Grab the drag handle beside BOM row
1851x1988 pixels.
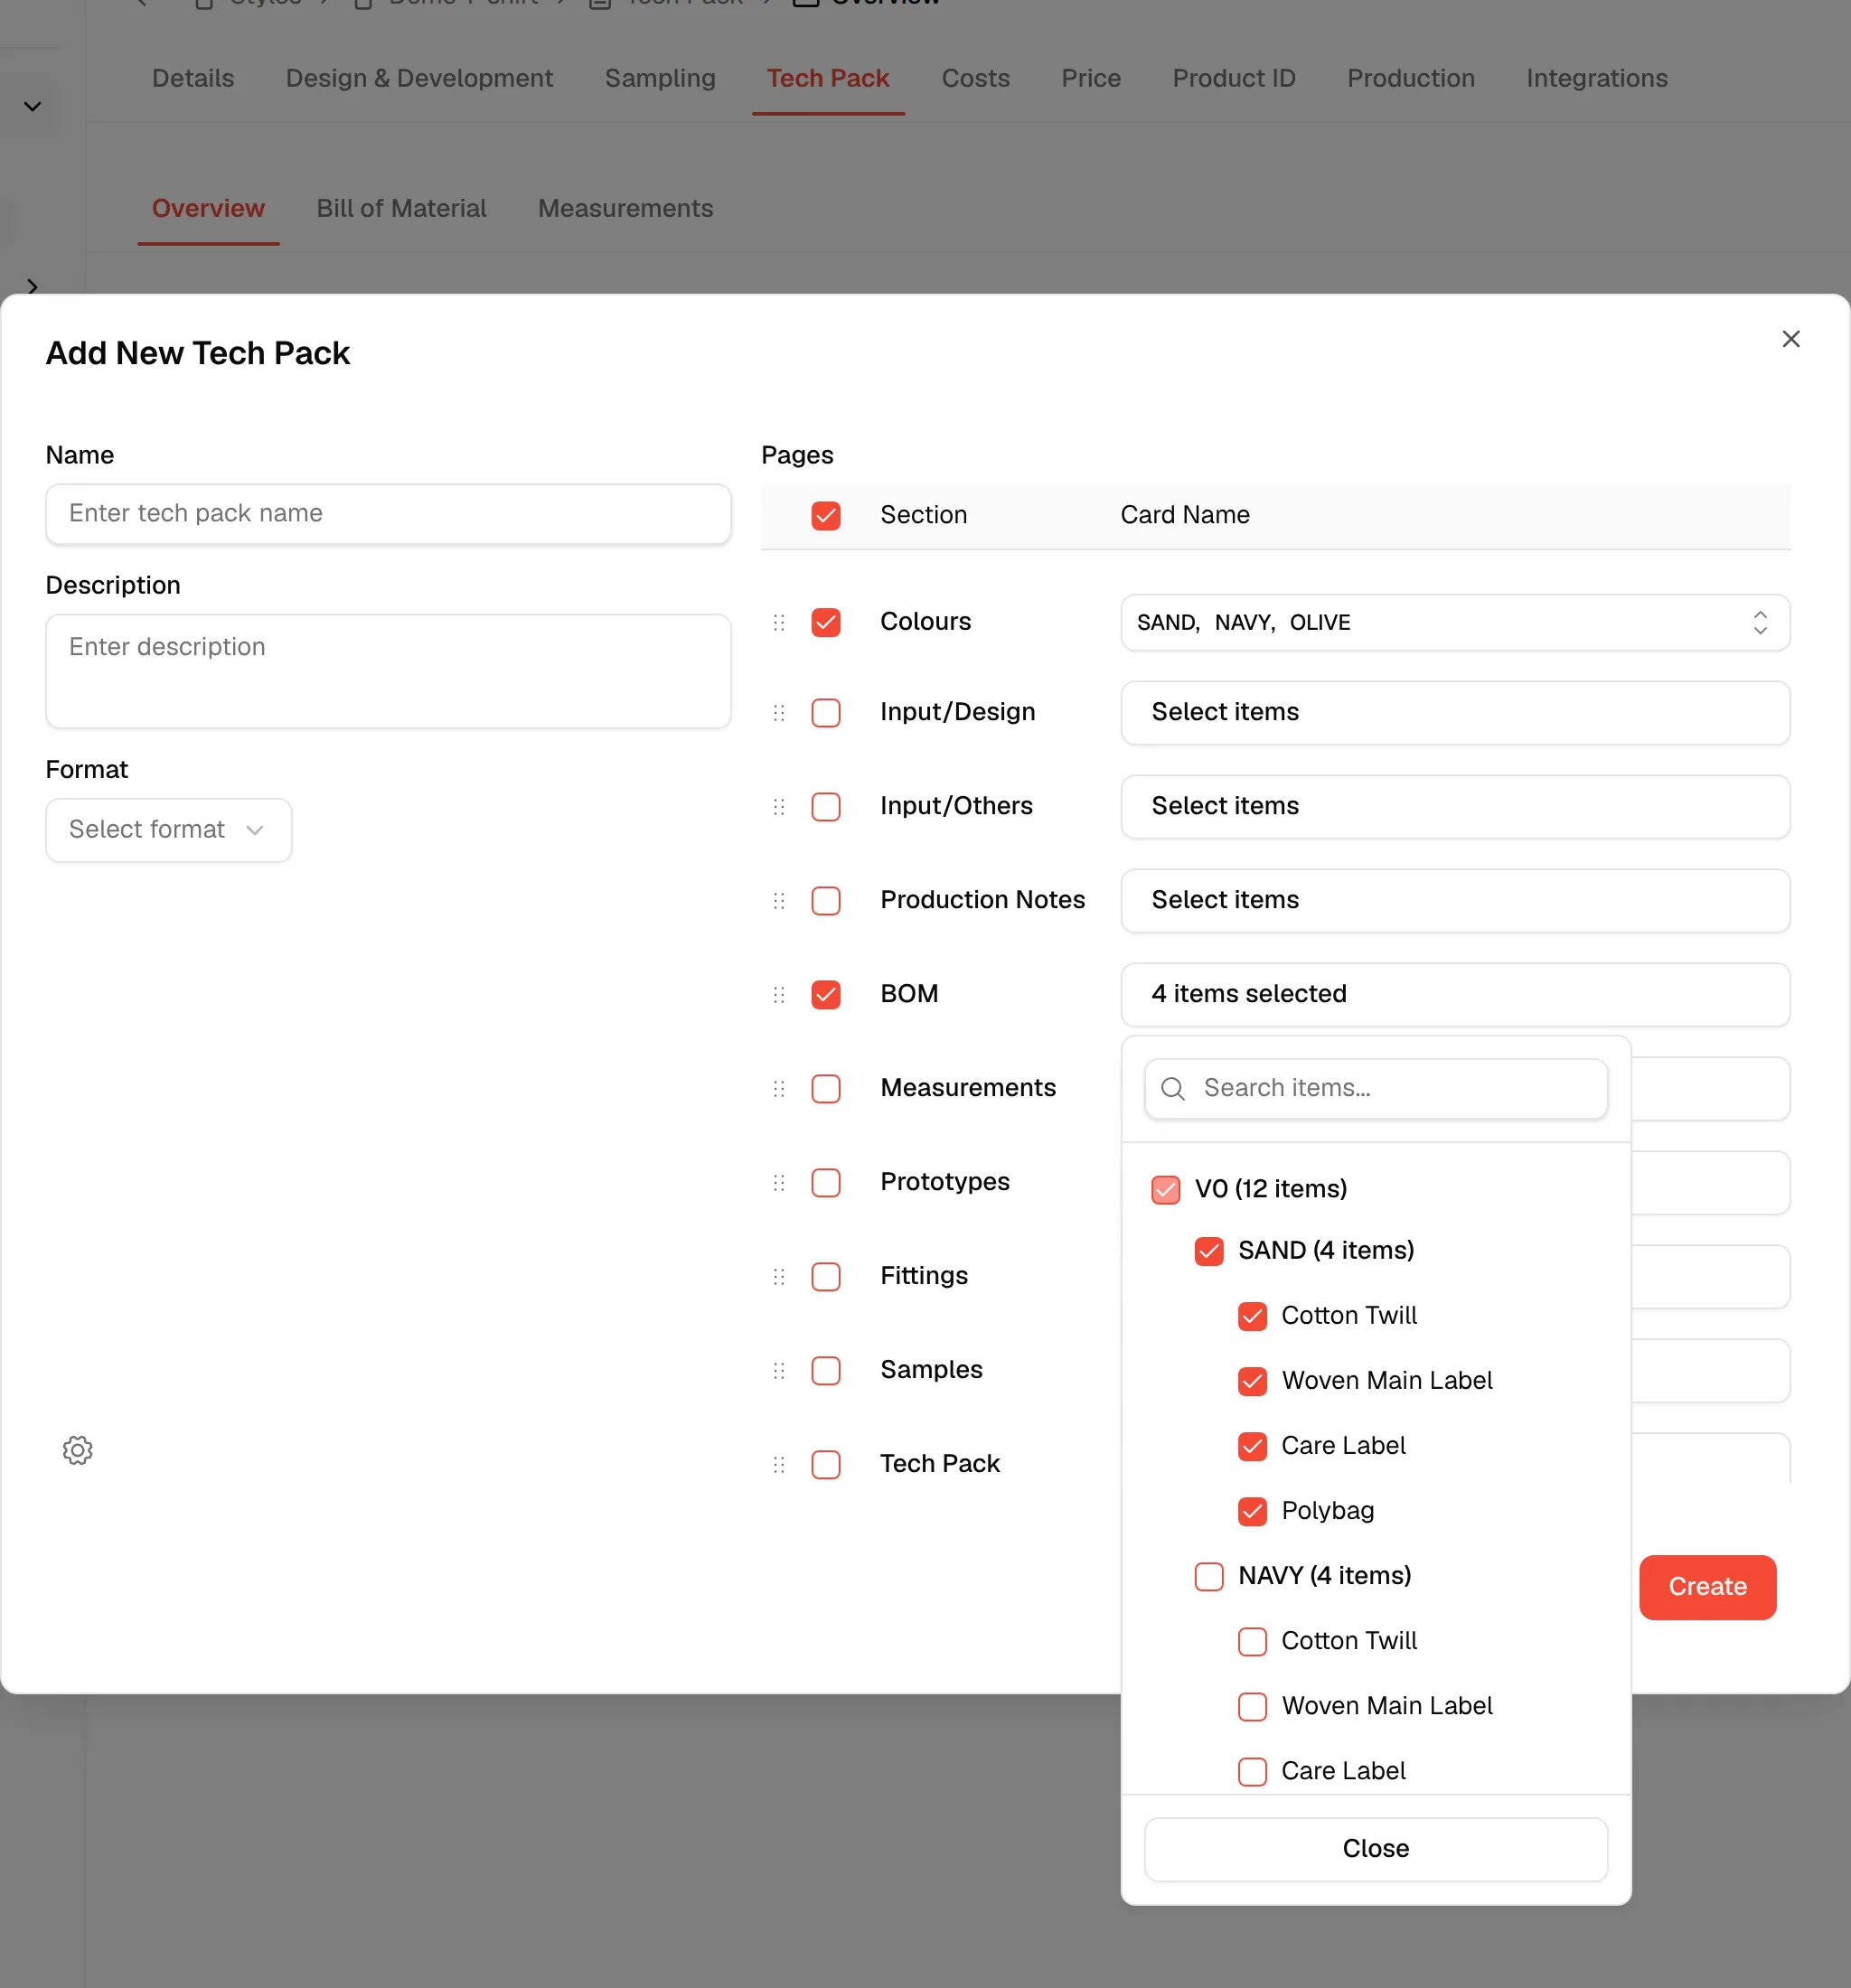coord(779,995)
